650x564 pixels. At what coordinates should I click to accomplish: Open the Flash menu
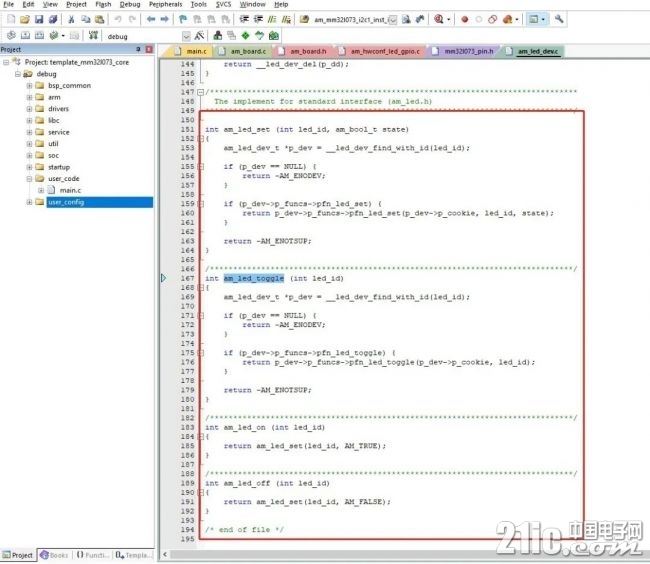(x=103, y=4)
